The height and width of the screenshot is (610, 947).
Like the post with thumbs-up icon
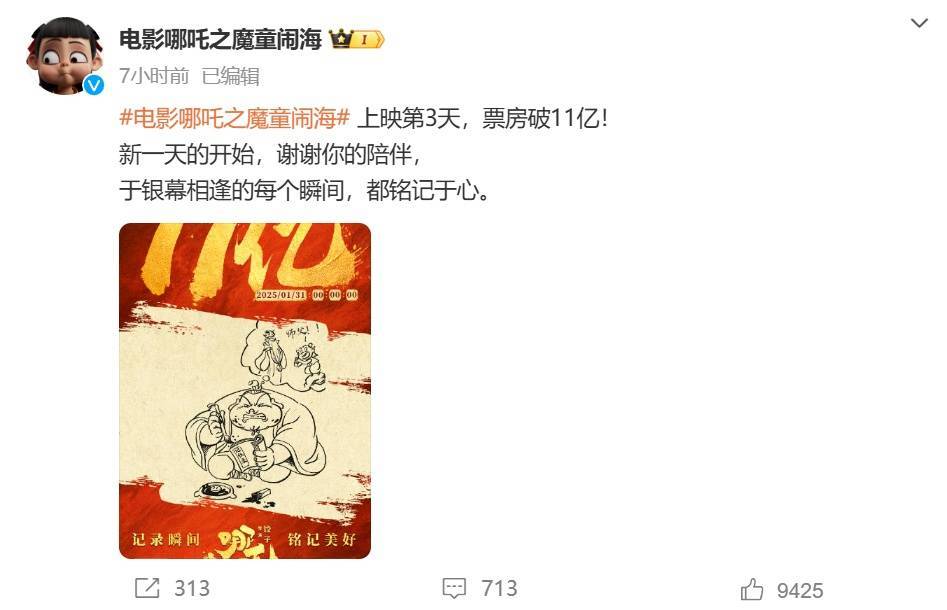coord(752,589)
